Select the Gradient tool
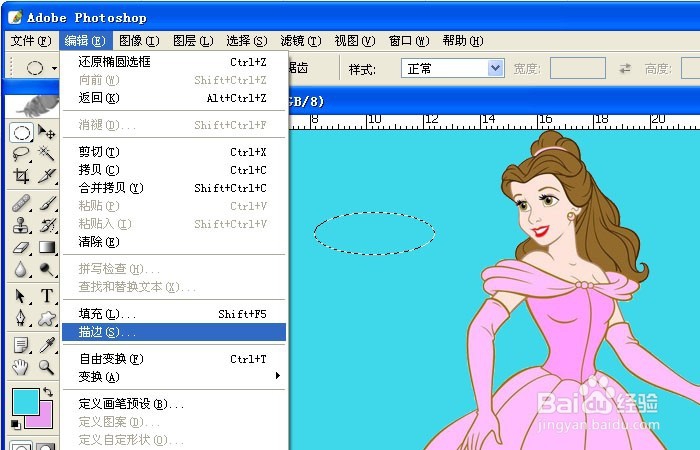 tap(46, 247)
